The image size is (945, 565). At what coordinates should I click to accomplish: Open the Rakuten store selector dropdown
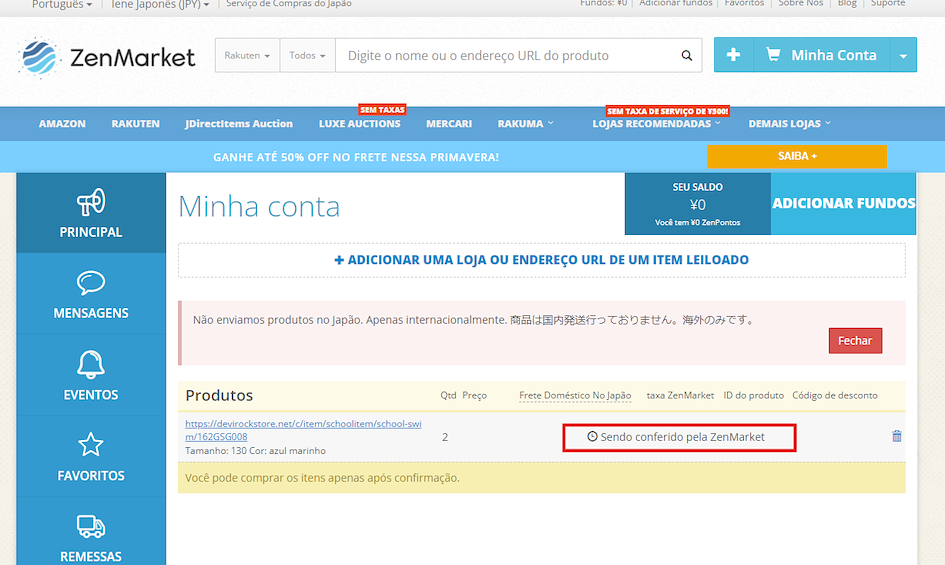(247, 55)
